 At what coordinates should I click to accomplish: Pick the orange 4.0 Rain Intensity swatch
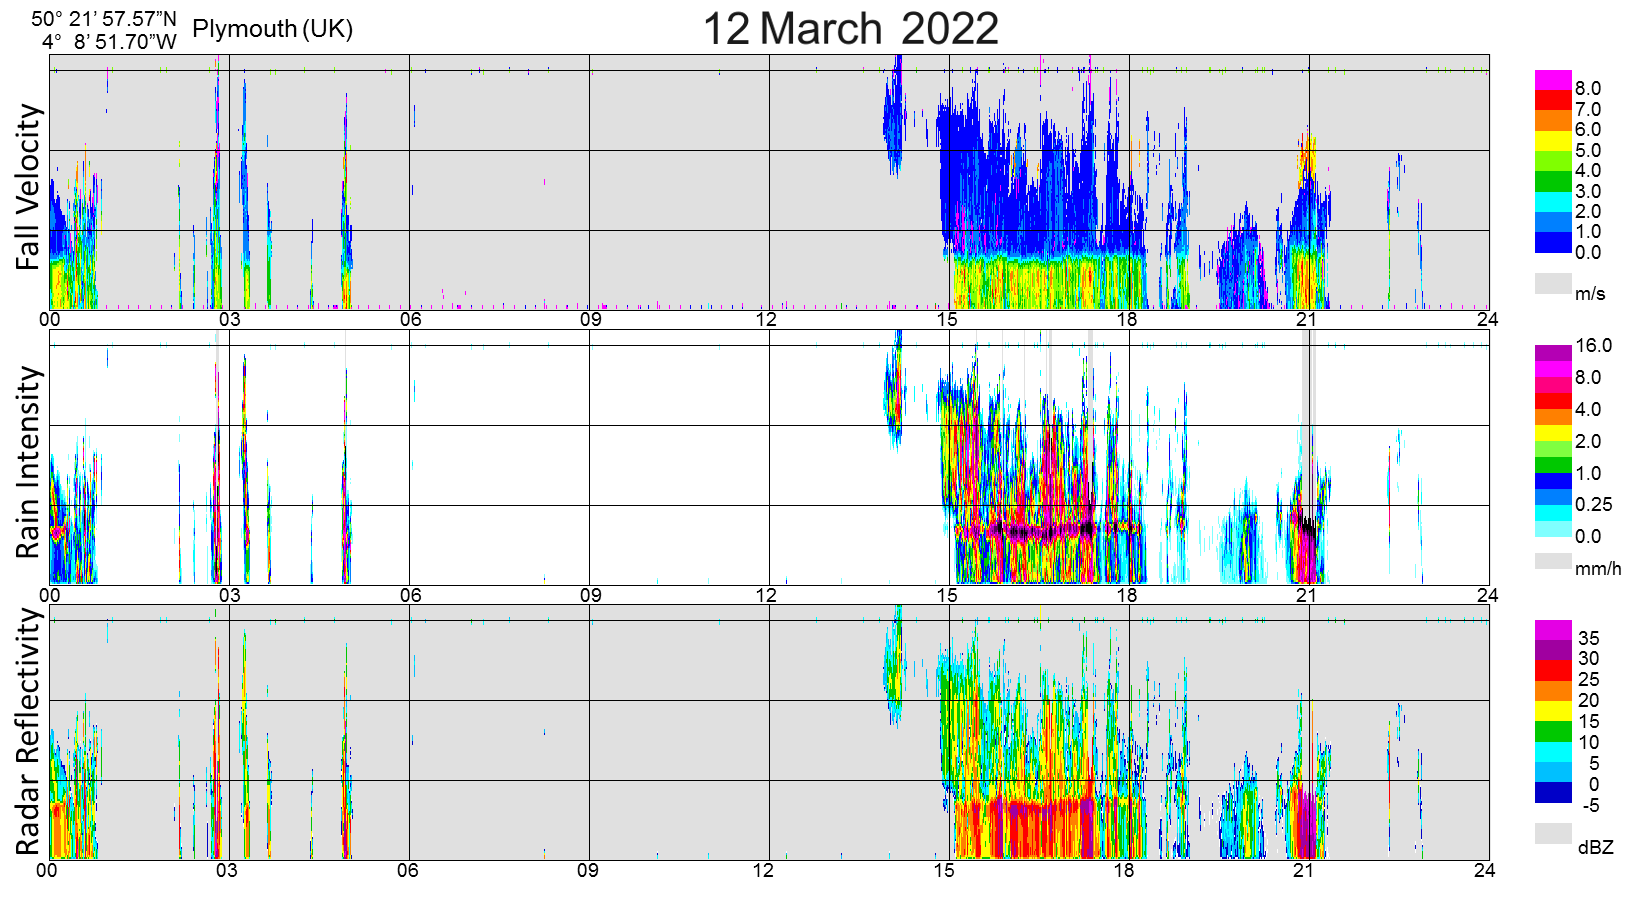click(x=1553, y=417)
